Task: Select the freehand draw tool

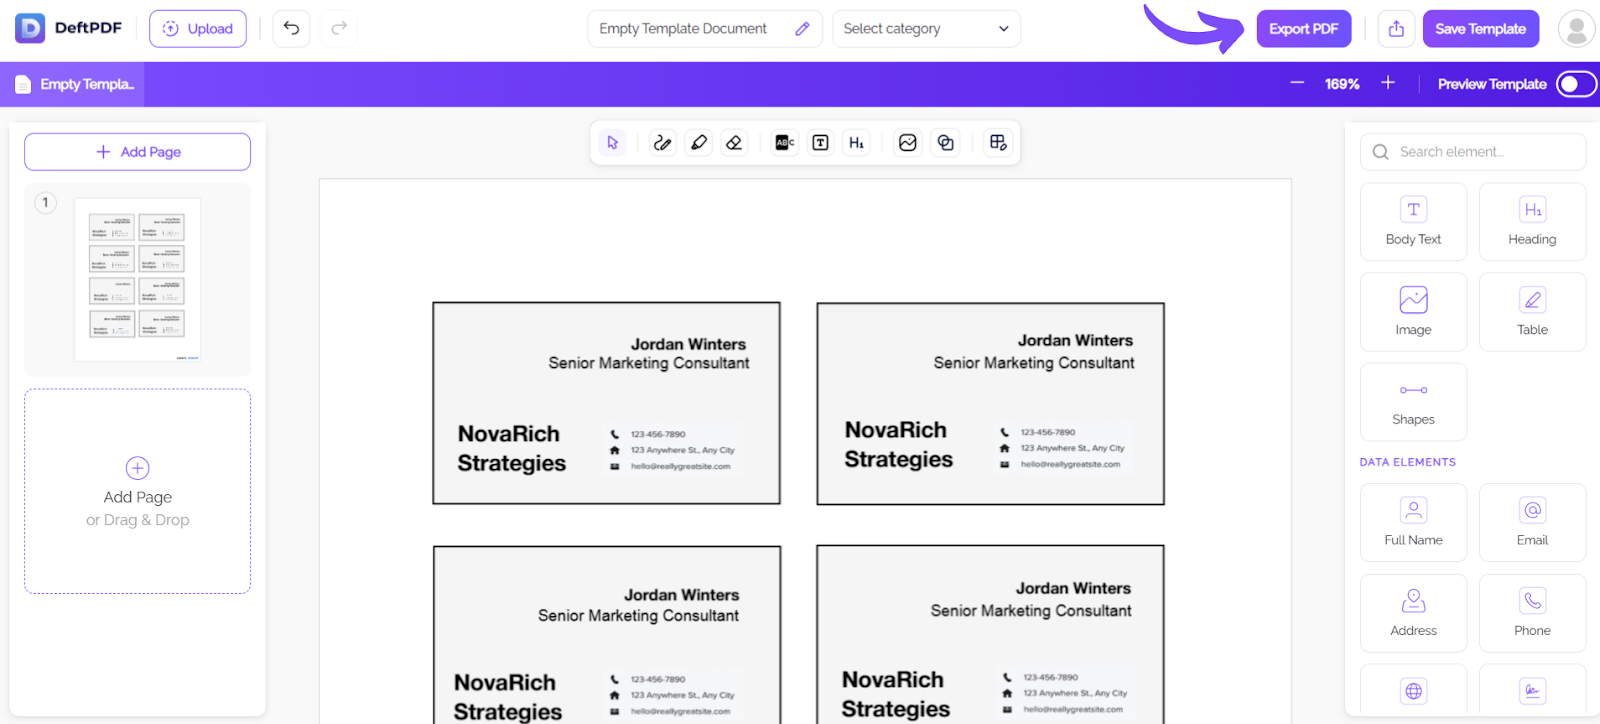Action: point(662,143)
